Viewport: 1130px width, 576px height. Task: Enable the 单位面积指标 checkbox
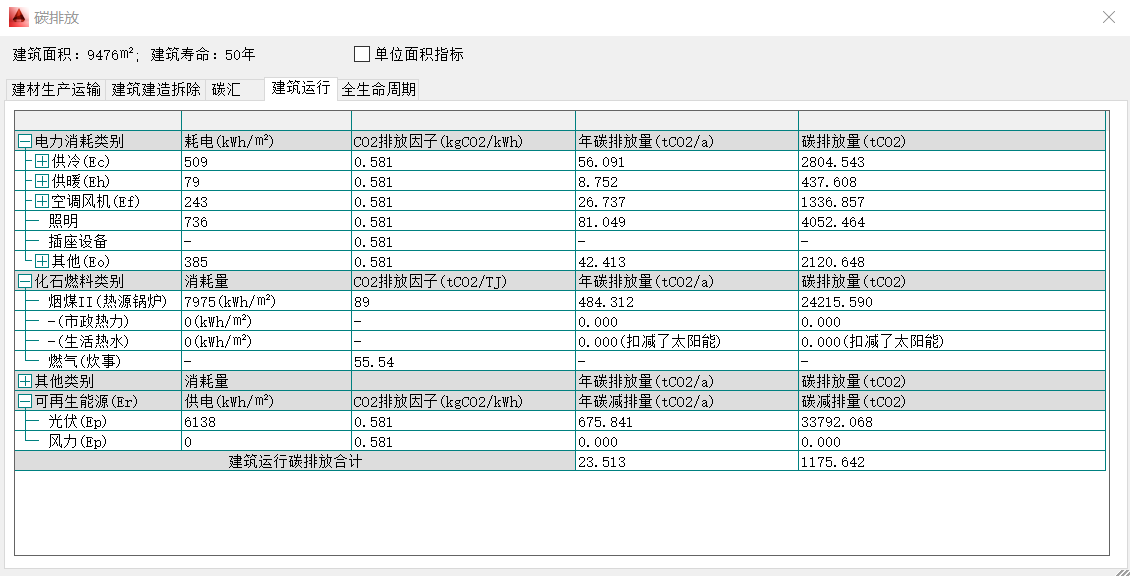coord(362,54)
